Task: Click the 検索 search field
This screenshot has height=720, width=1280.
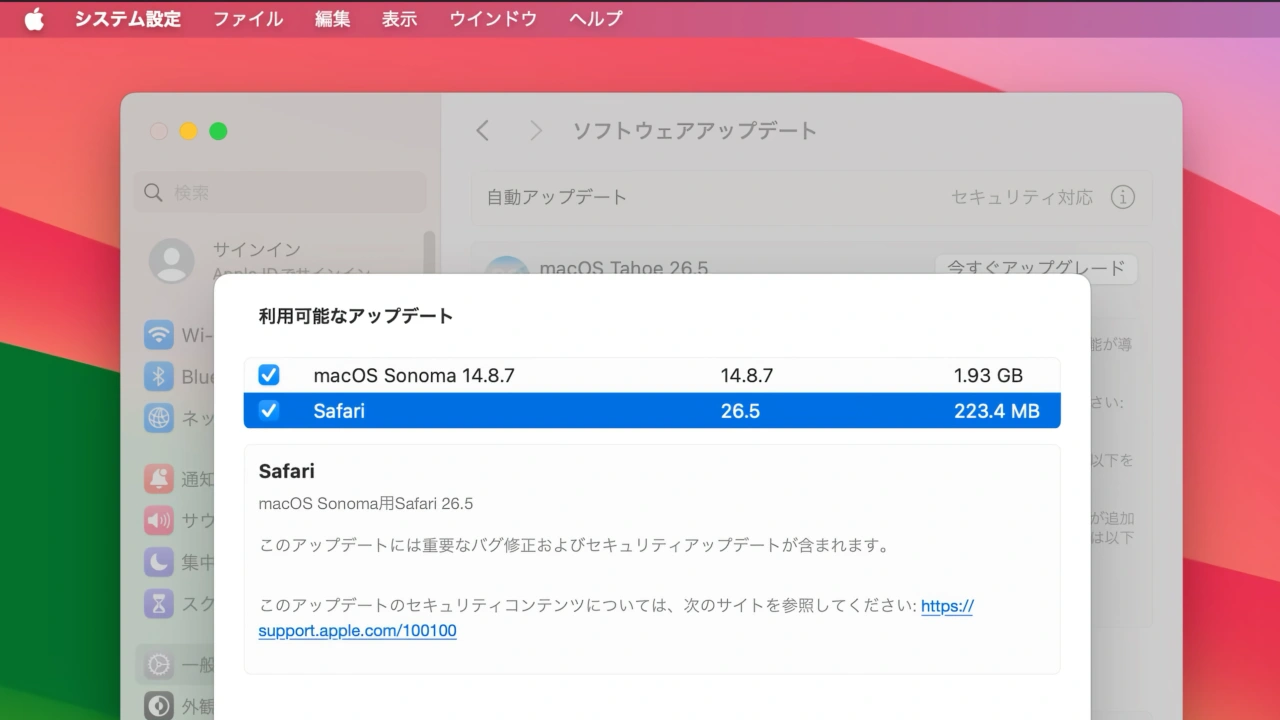Action: tap(280, 192)
